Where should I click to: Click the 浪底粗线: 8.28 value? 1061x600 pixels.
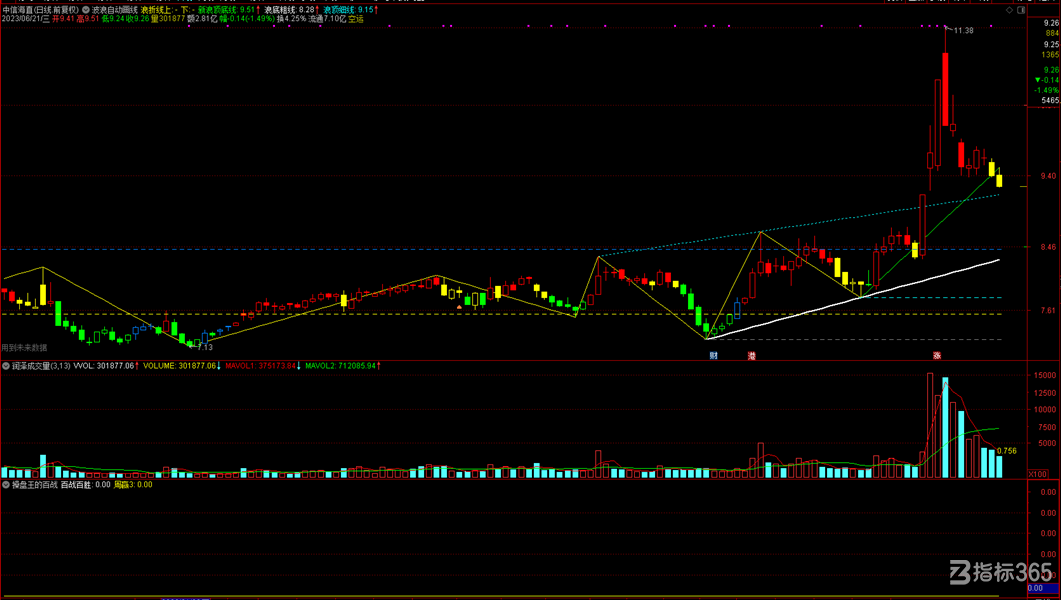click(289, 11)
